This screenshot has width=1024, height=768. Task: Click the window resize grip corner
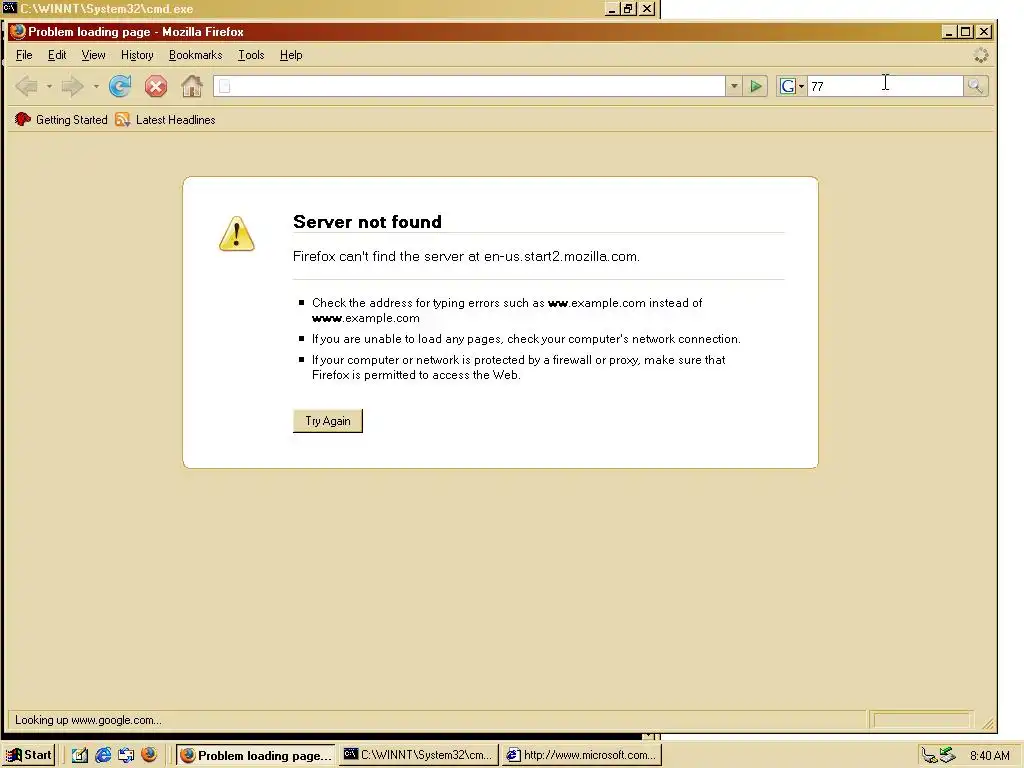[988, 723]
